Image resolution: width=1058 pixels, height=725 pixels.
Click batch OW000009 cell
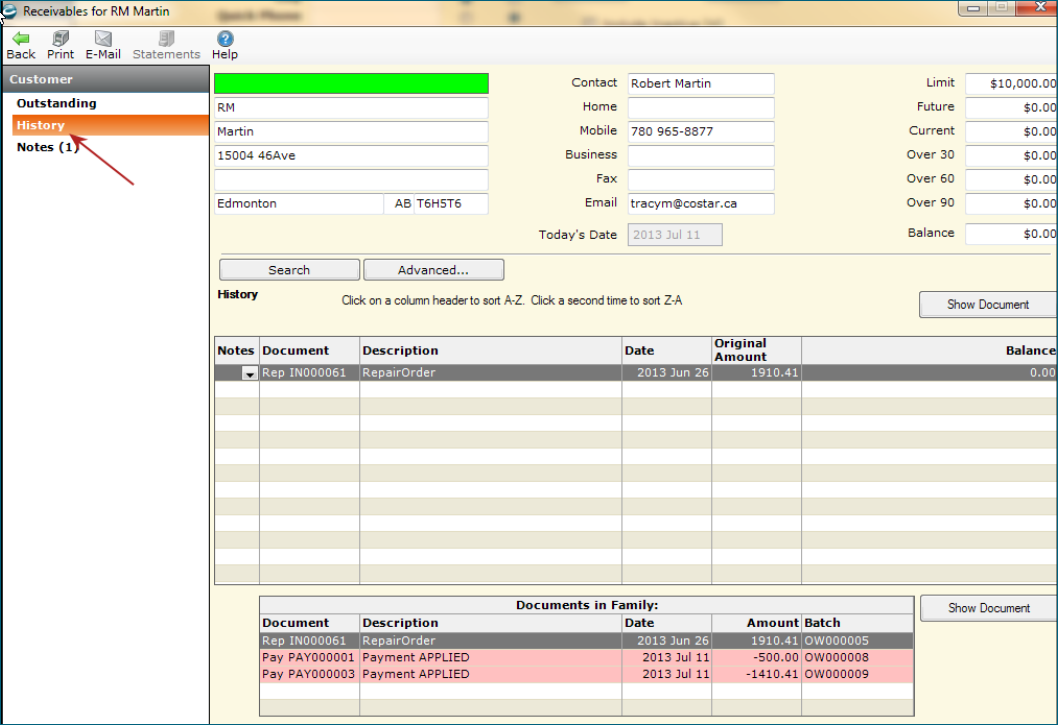click(837, 674)
